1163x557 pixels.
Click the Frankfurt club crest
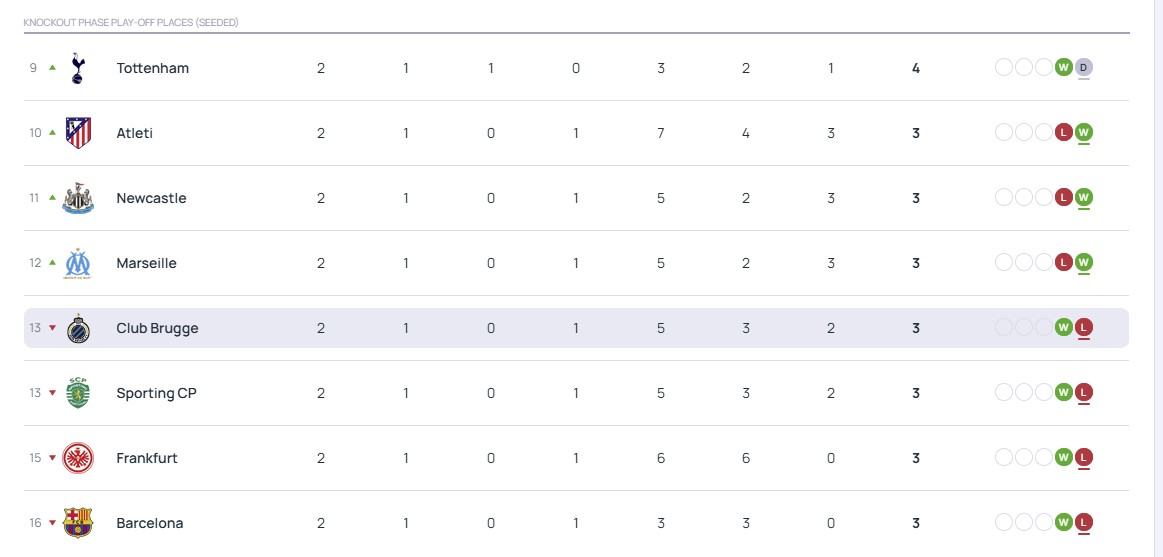tap(78, 458)
